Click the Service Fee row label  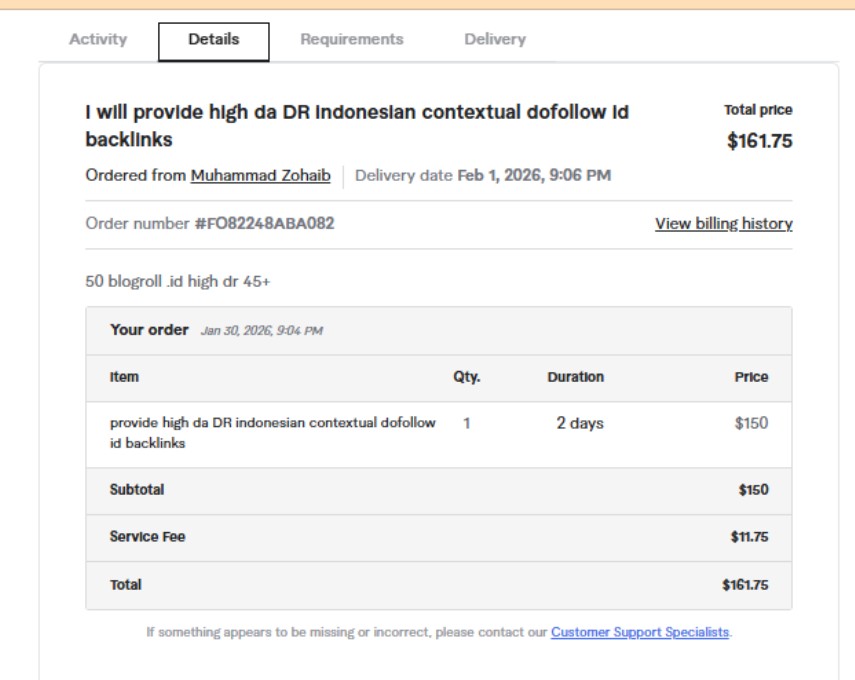coord(147,537)
